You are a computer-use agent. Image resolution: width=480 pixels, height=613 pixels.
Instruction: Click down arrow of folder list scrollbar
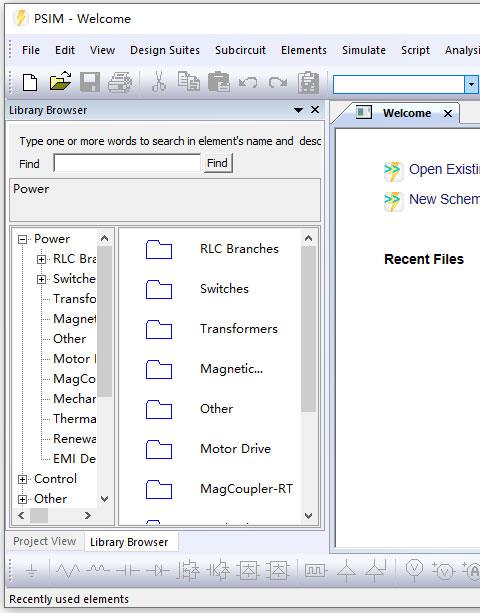tap(308, 516)
